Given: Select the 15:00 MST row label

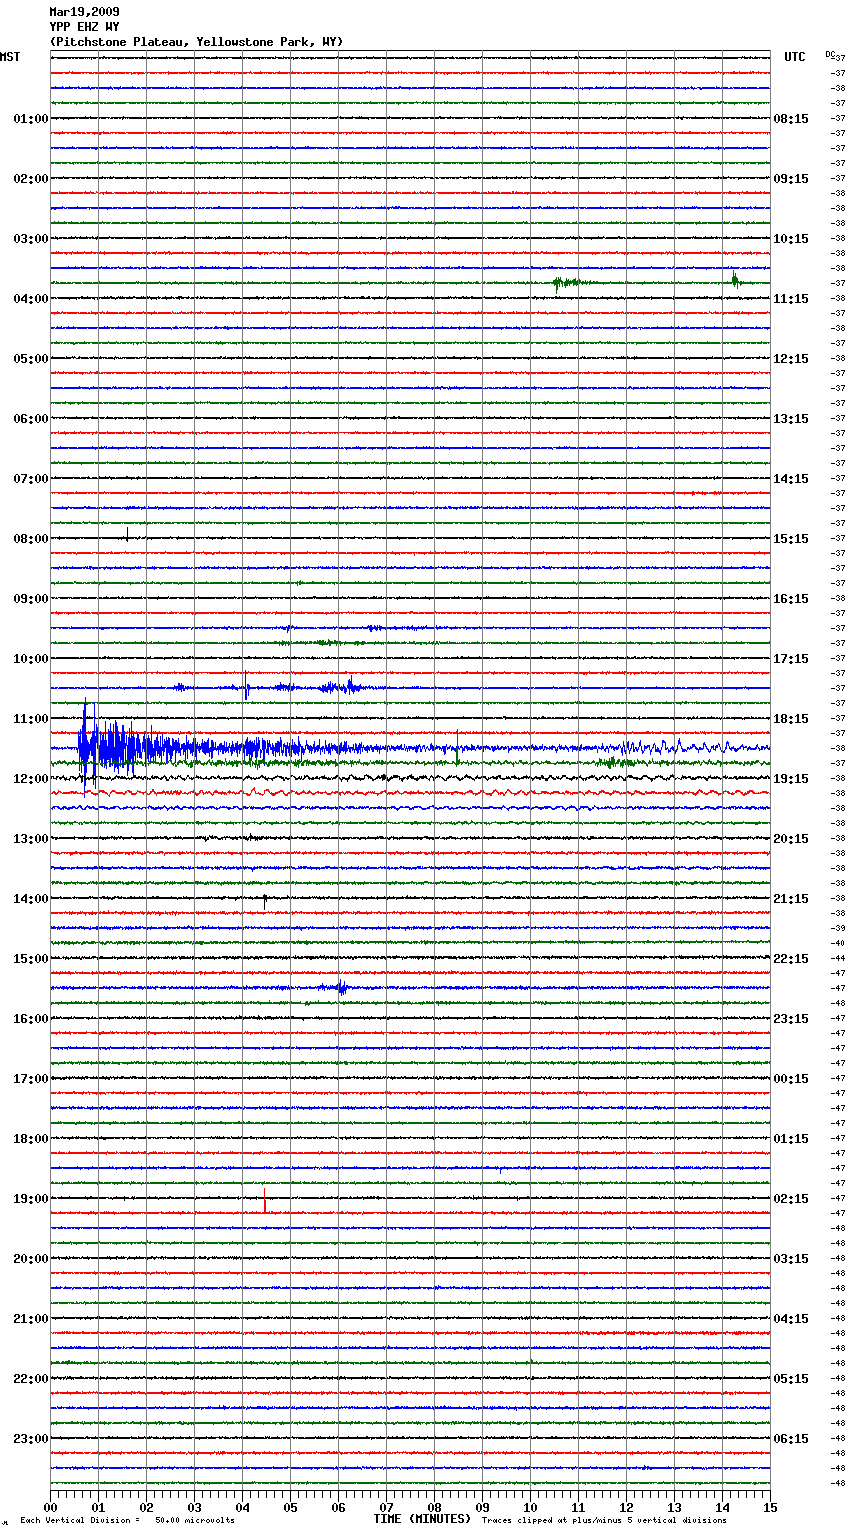Looking at the screenshot, I should [x=30, y=959].
